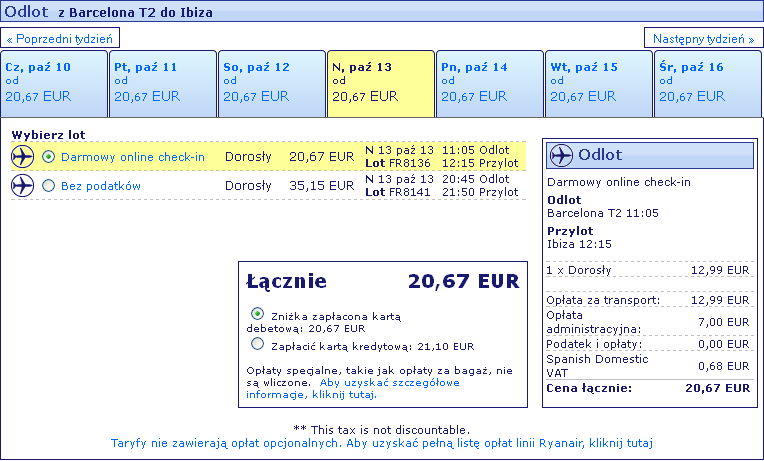Click flight number FR8141

click(x=410, y=192)
